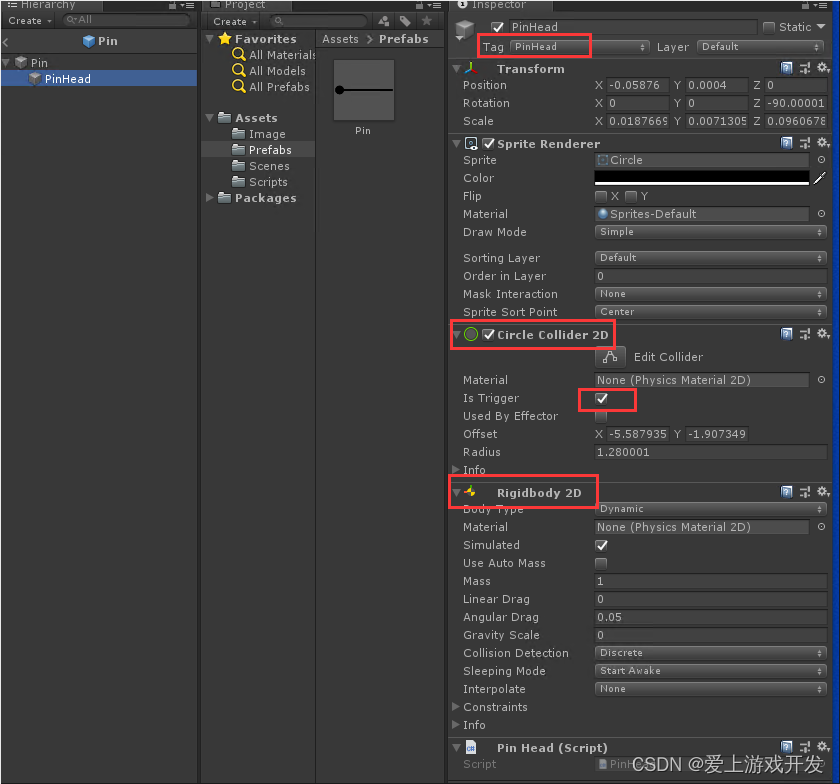The height and width of the screenshot is (784, 840).
Task: Open Sprite Renderer gear settings menu
Action: pyautogui.click(x=823, y=143)
